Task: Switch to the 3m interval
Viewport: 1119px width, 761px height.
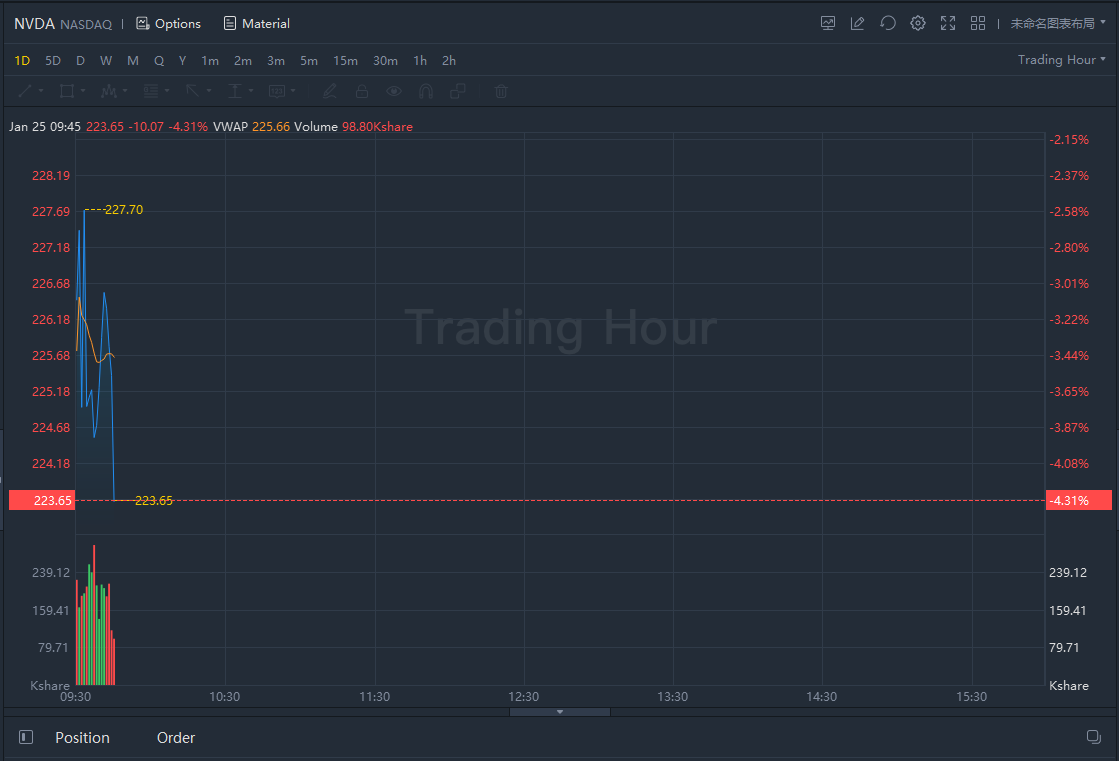Action: [x=276, y=61]
